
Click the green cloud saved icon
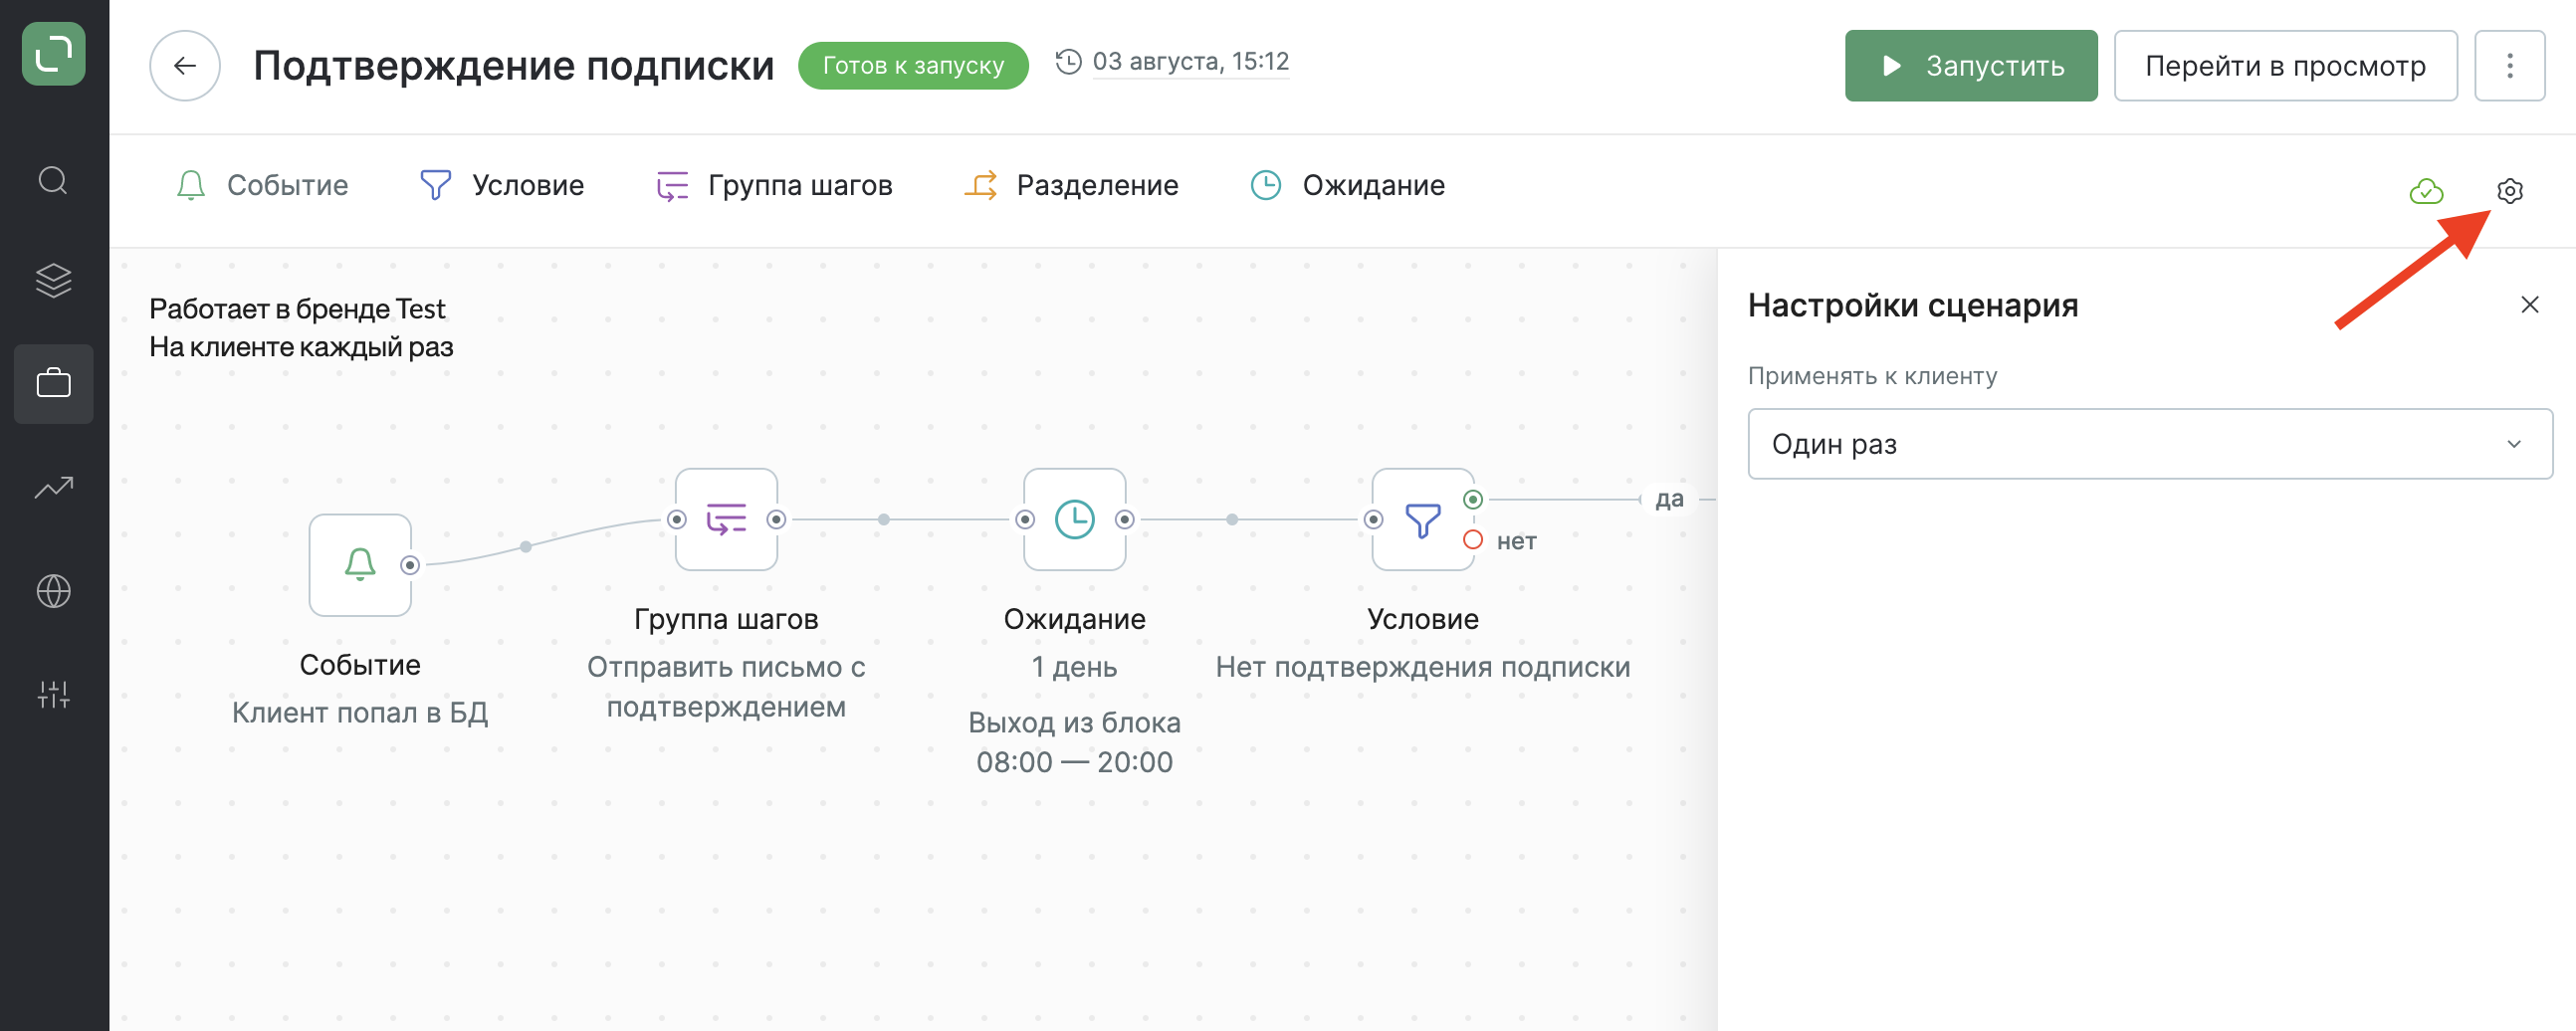2426,191
